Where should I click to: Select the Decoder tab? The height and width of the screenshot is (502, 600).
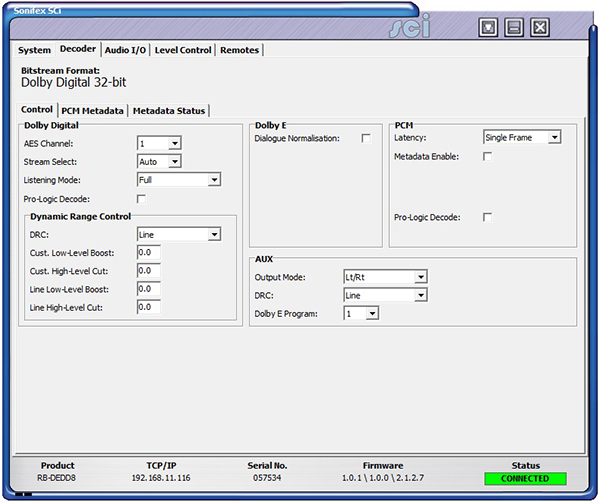click(x=78, y=49)
